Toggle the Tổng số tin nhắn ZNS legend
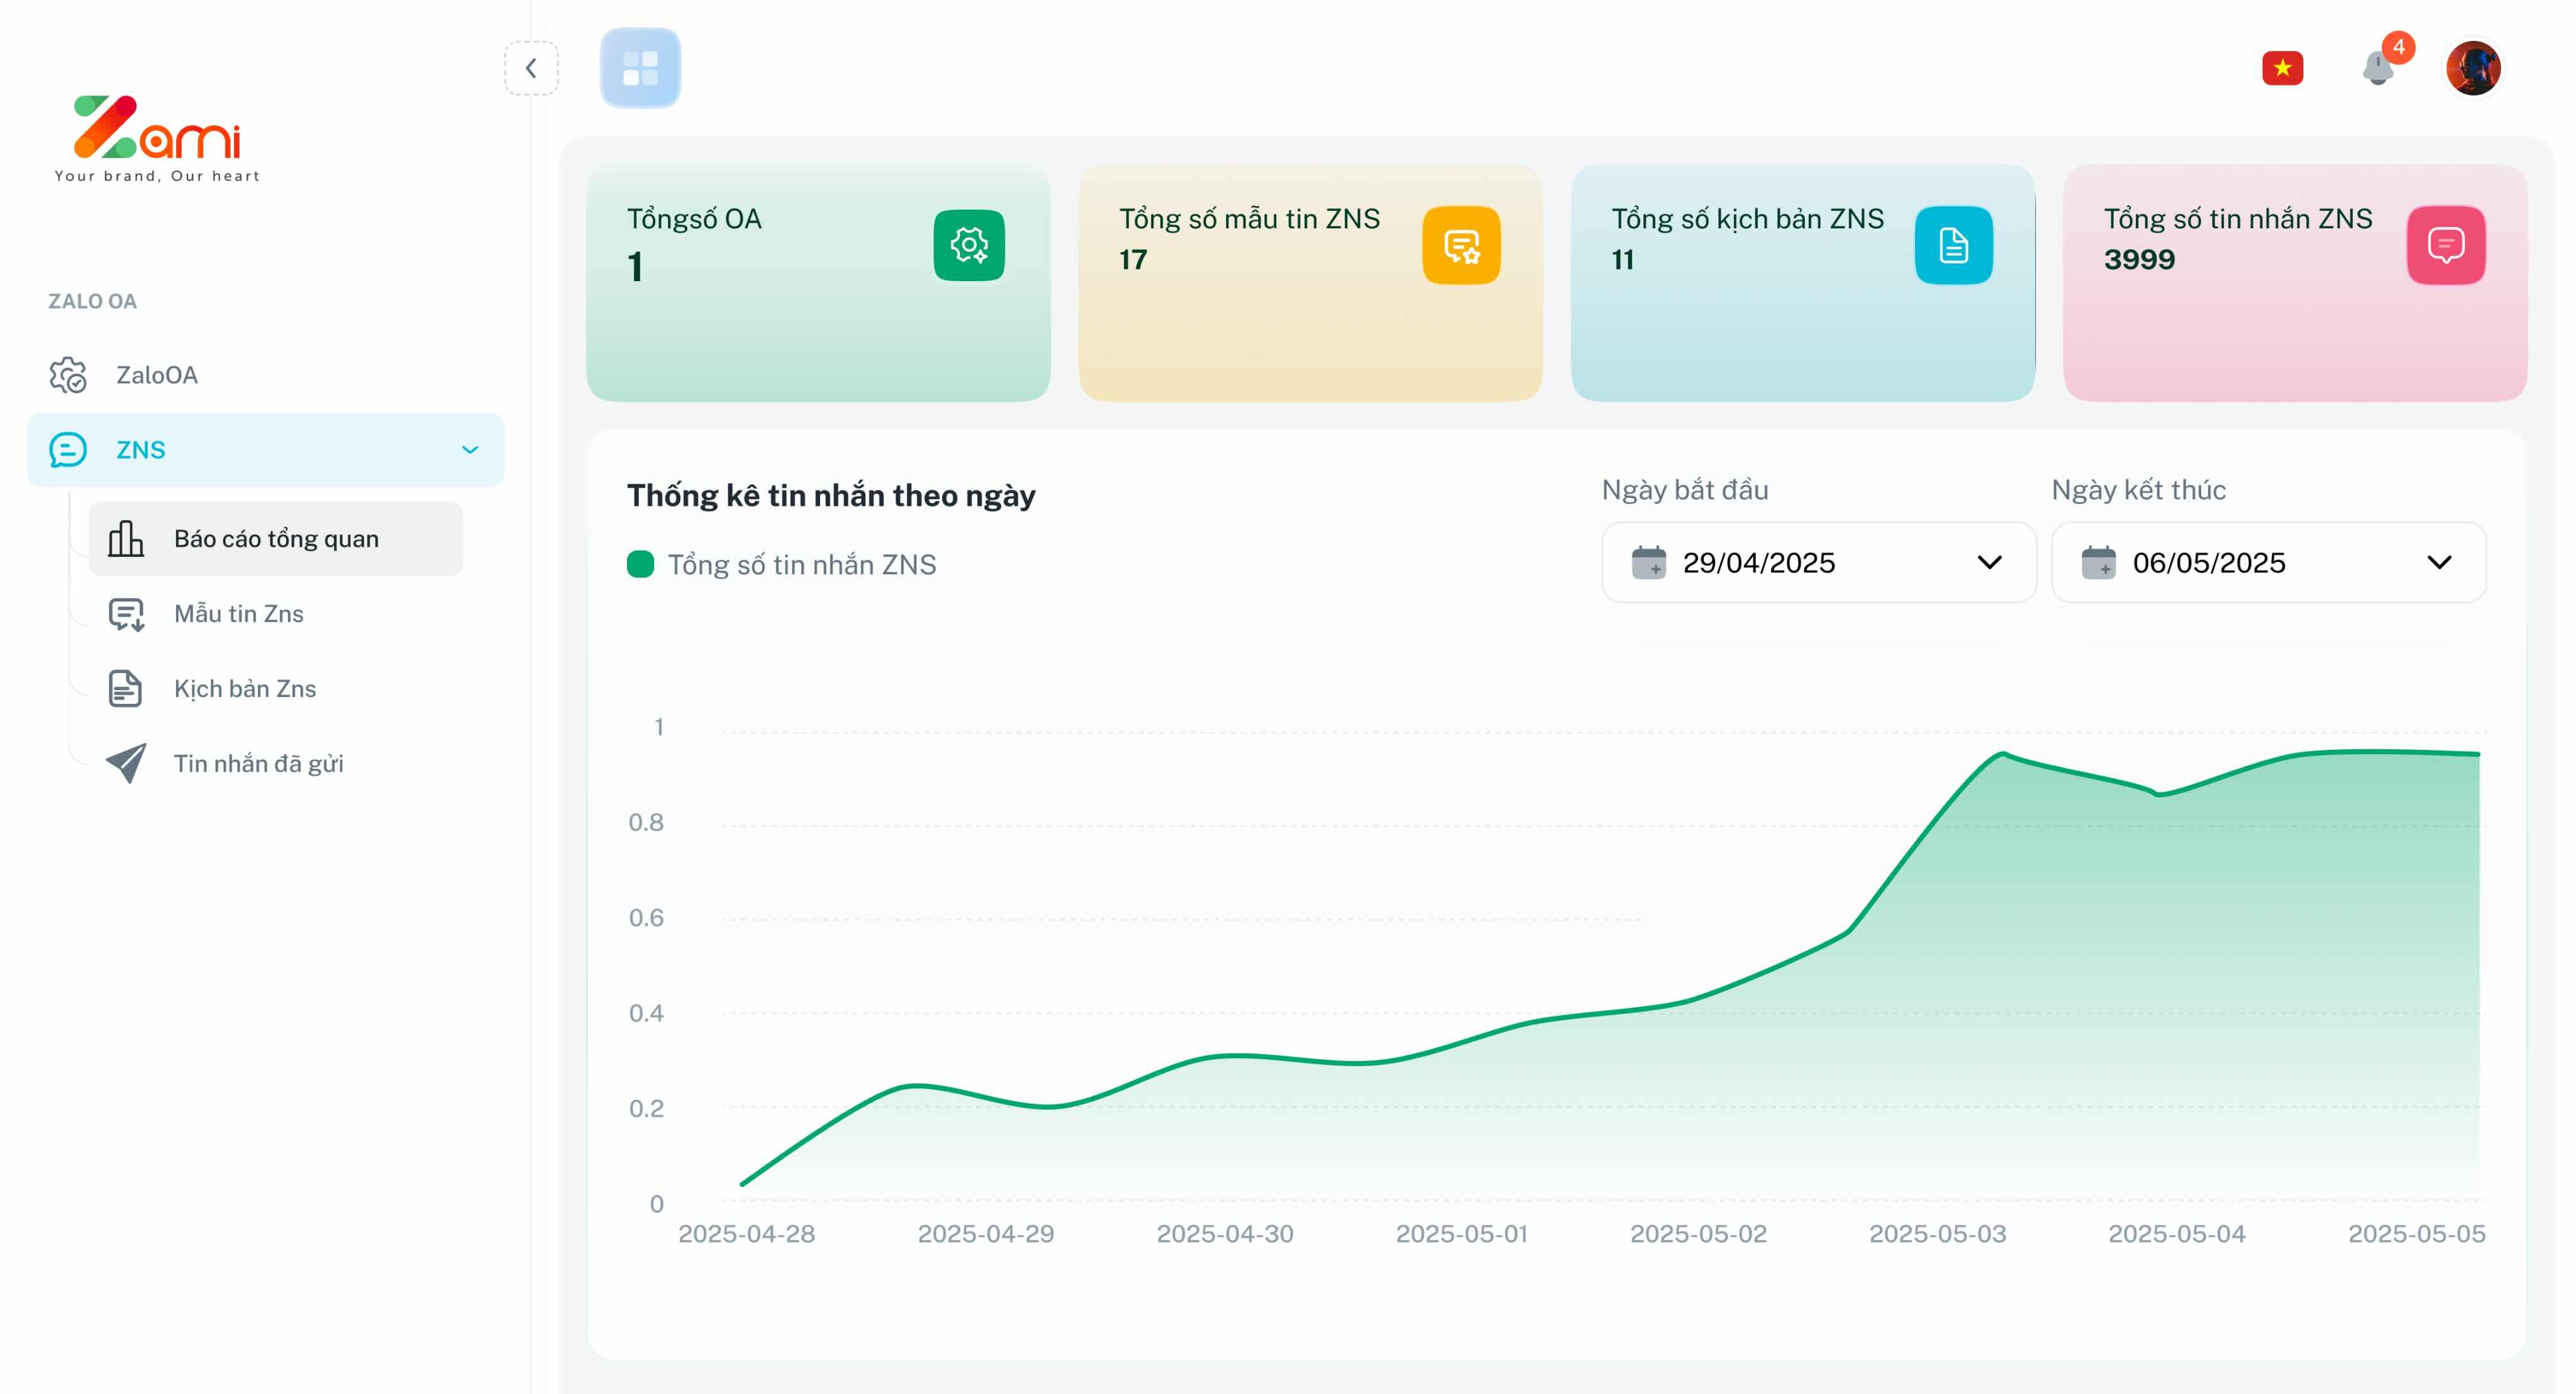Screen dimensions: 2576x1394 point(781,565)
